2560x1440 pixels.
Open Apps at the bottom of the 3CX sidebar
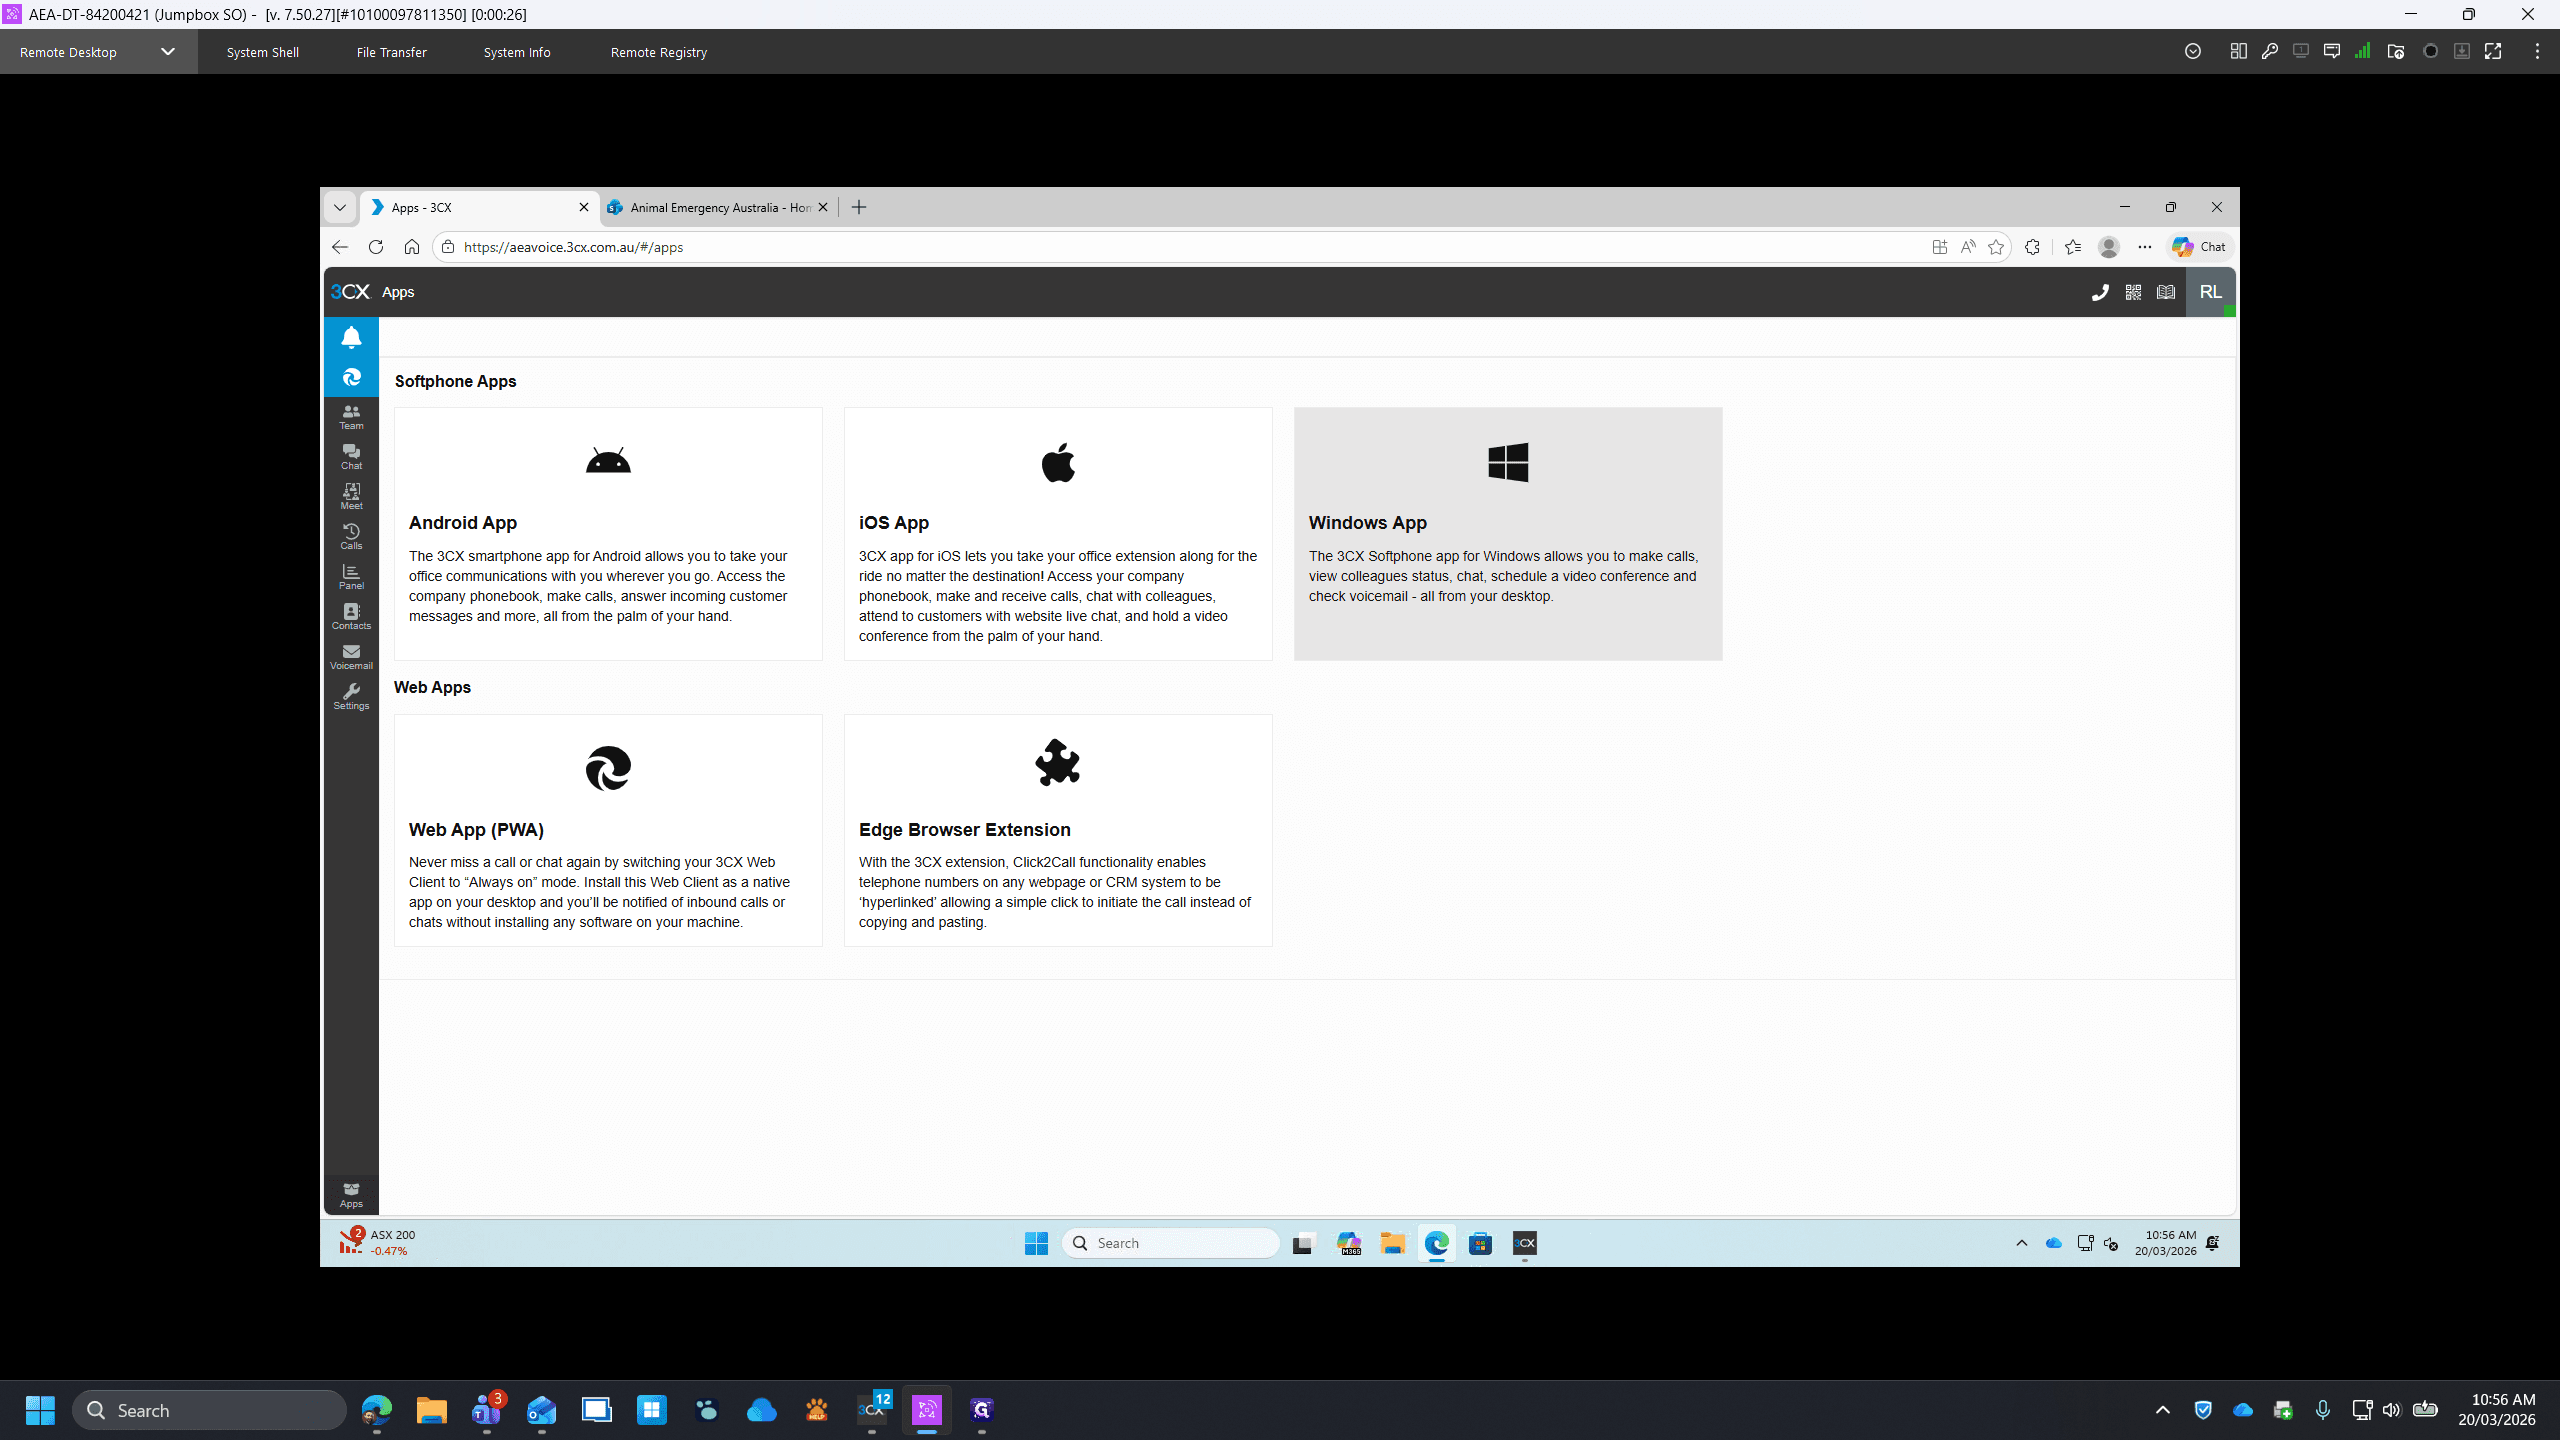pos(351,1195)
